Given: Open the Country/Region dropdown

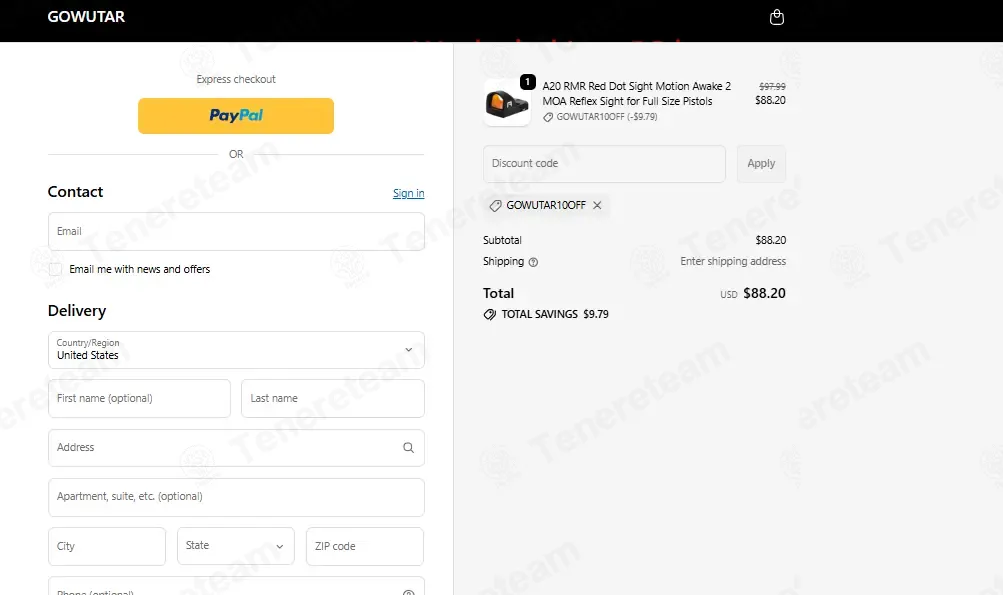Looking at the screenshot, I should pyautogui.click(x=236, y=350).
